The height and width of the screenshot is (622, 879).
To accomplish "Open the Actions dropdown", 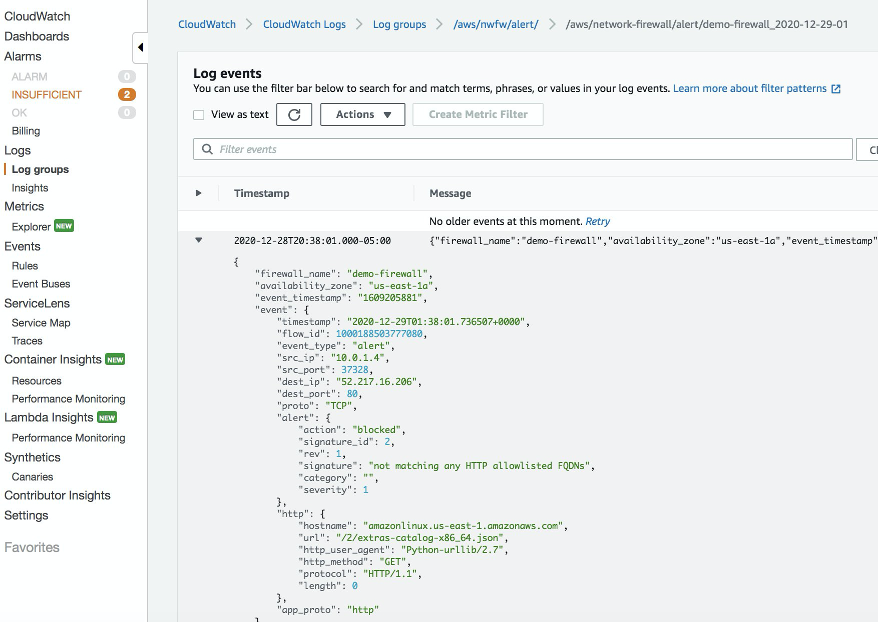I will tap(362, 114).
